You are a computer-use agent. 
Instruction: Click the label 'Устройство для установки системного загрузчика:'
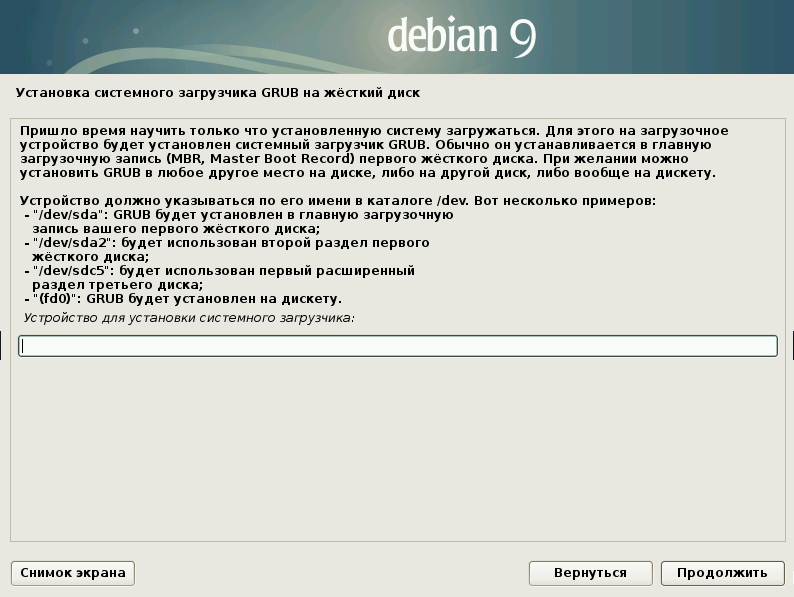coord(189,318)
